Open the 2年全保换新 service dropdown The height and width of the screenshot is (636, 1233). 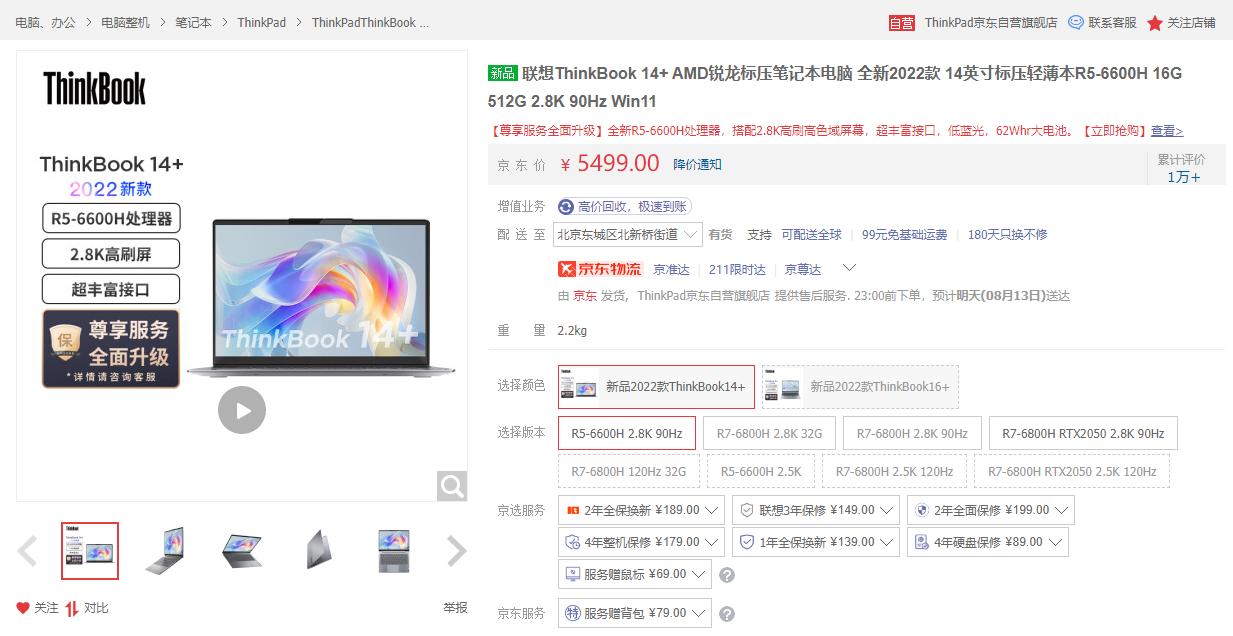pos(641,510)
